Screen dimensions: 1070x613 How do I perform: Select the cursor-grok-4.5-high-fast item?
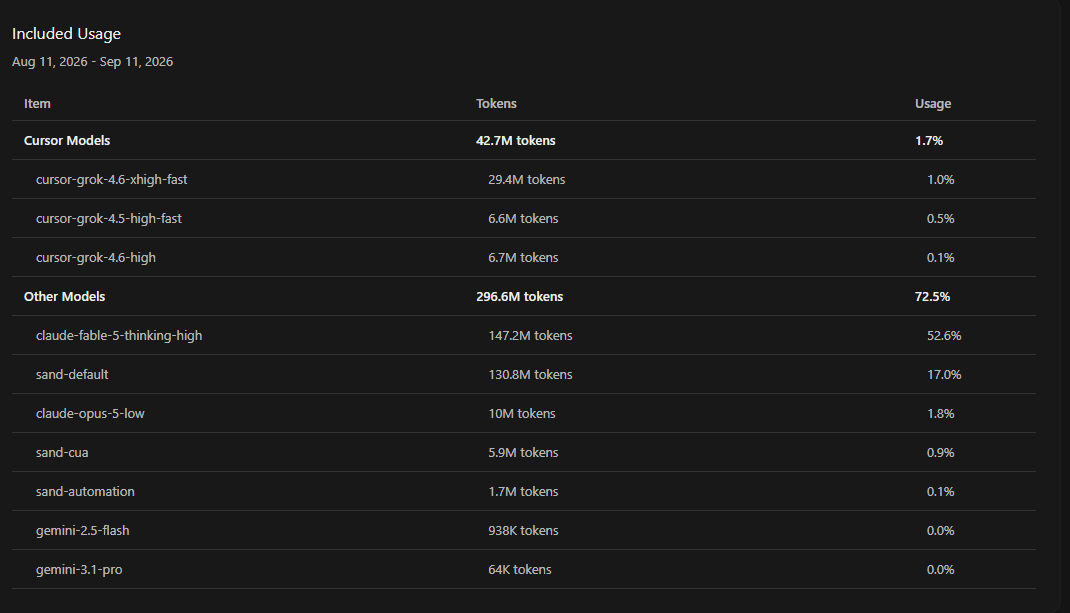523,218
